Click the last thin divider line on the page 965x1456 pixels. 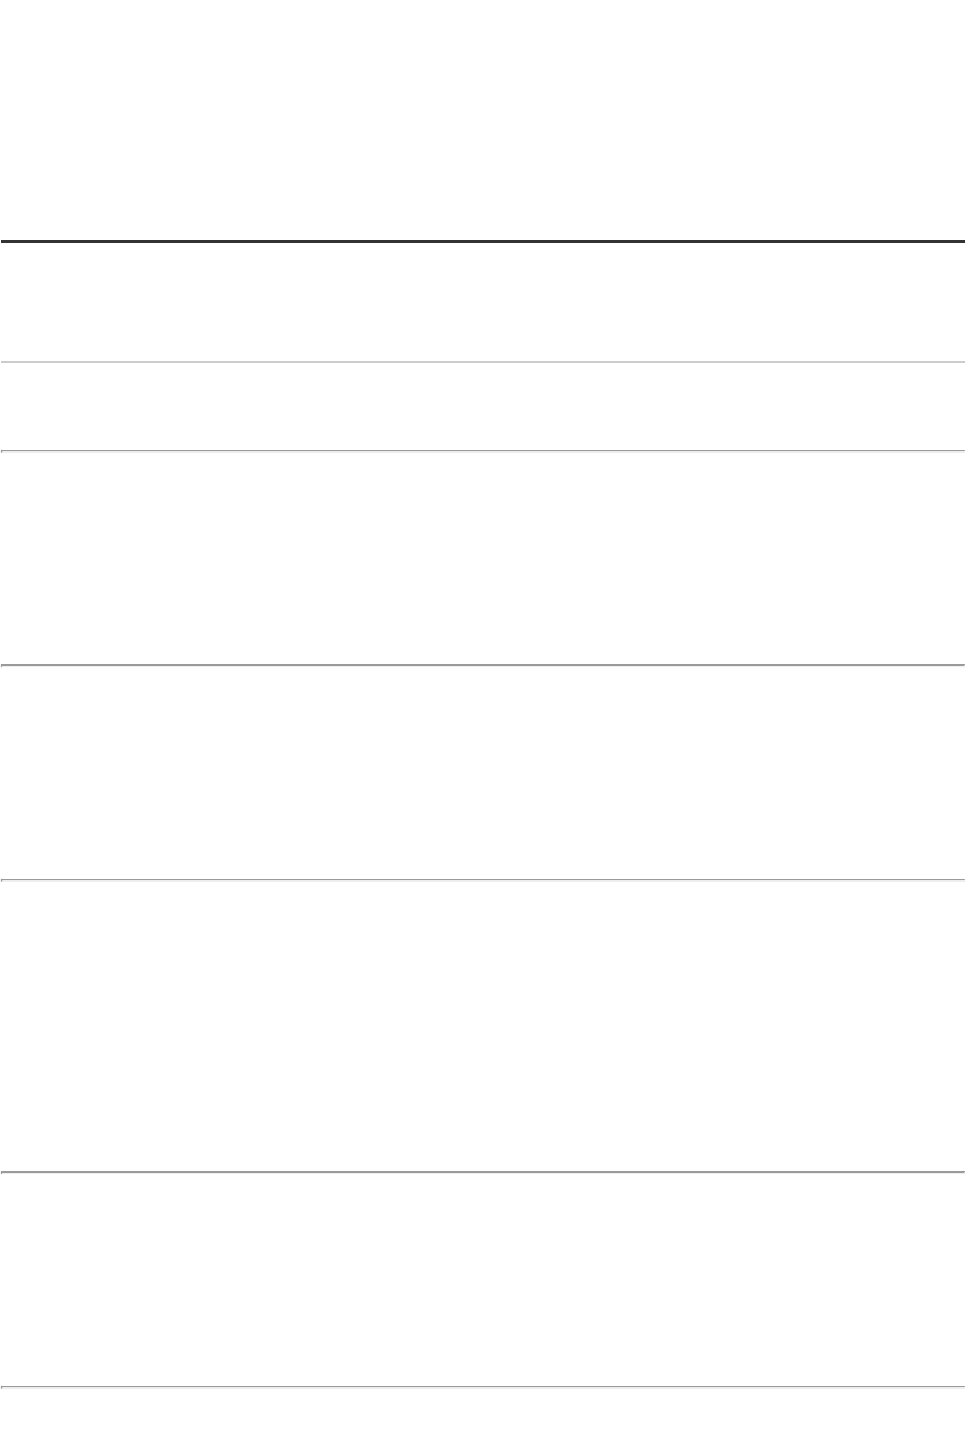482,1387
